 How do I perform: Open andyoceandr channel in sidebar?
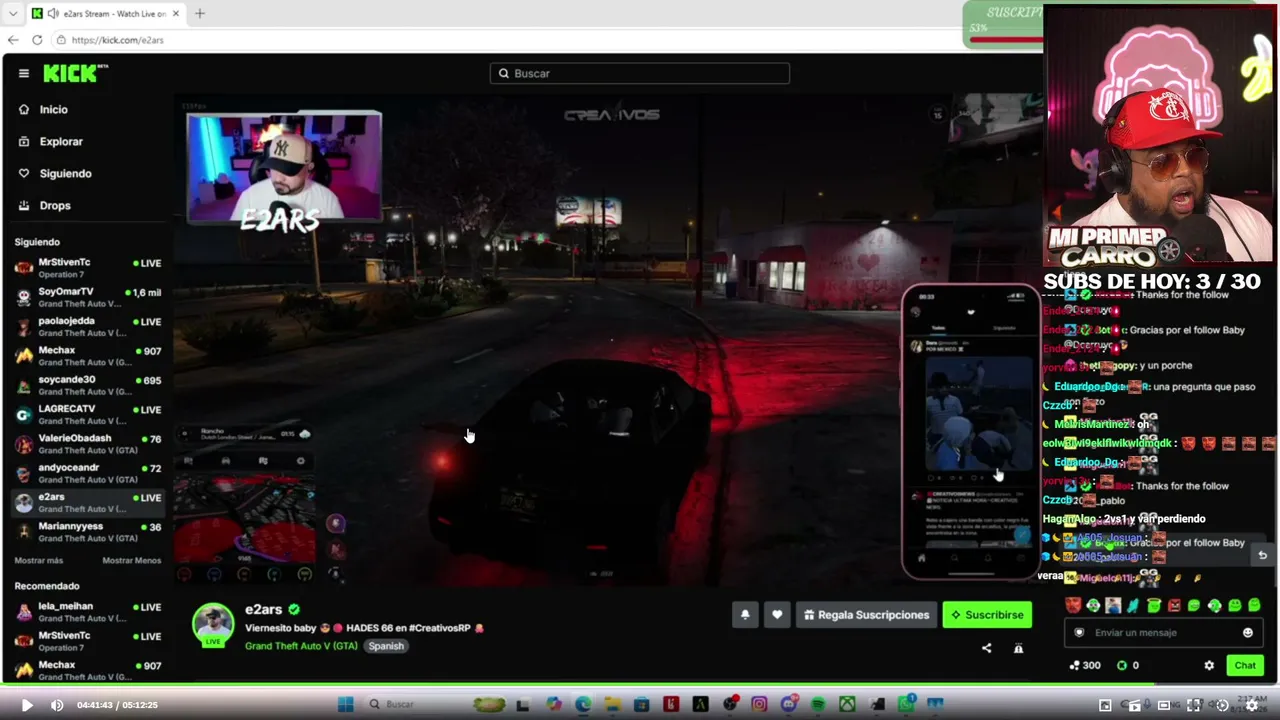(x=88, y=473)
